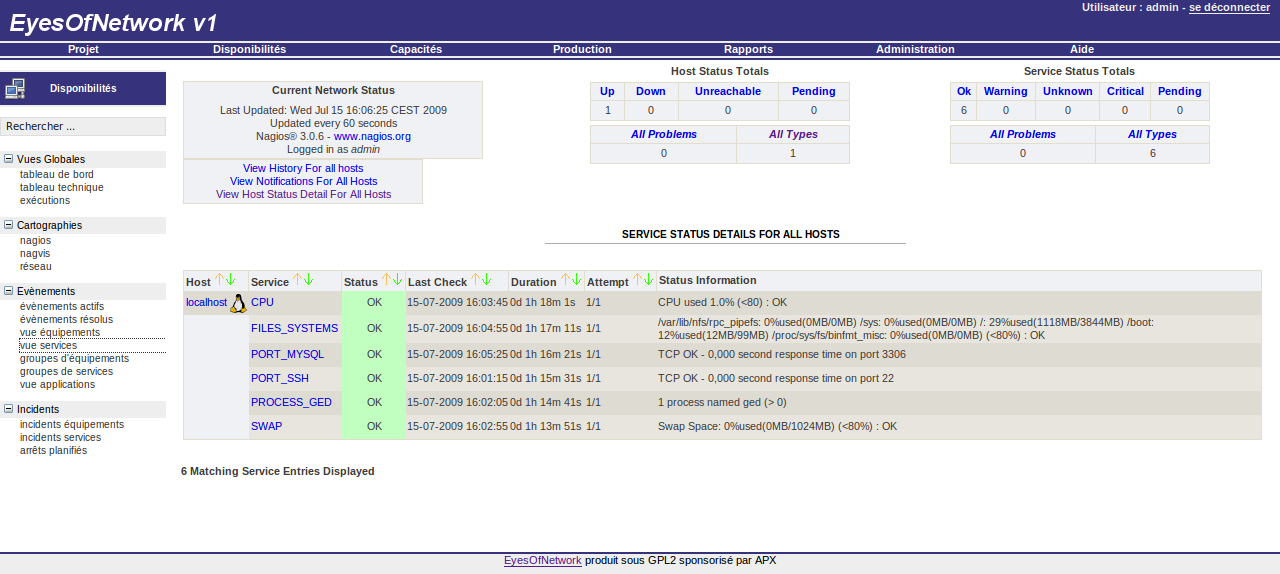The width and height of the screenshot is (1280, 574).
Task: Sort Host column ascending with orange arrow
Action: tap(220, 281)
